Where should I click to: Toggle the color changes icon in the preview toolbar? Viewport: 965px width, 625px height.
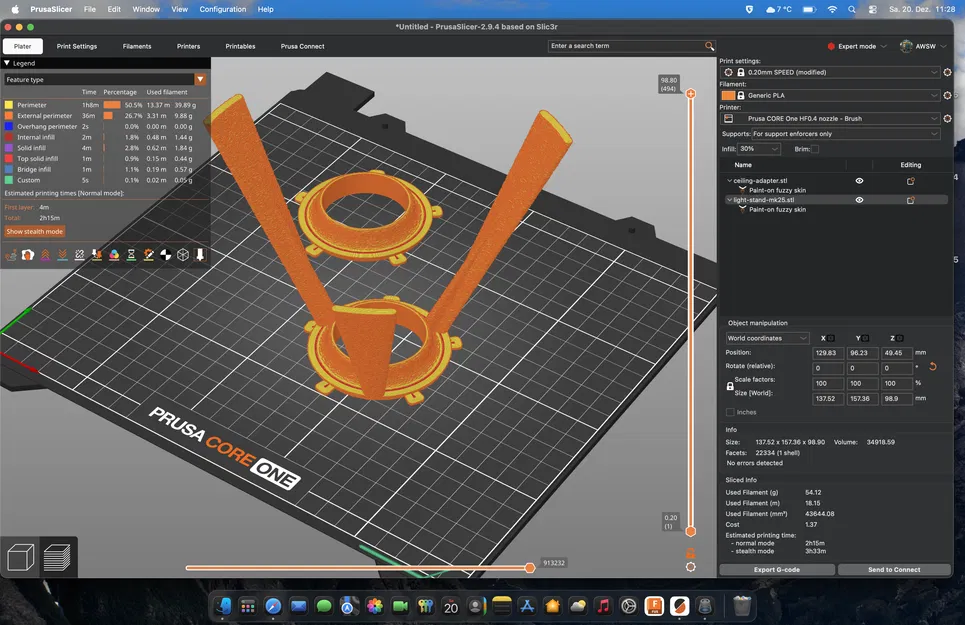pos(114,254)
